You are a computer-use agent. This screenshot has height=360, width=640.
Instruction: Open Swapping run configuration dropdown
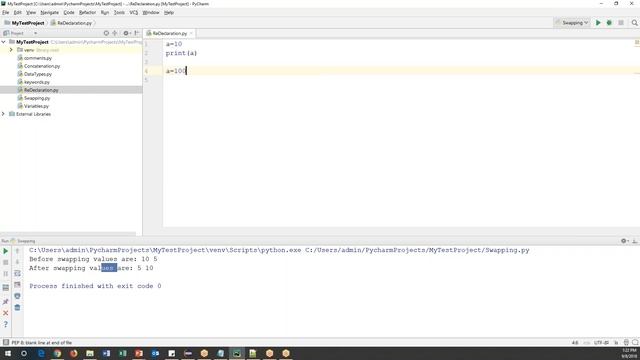point(572,23)
